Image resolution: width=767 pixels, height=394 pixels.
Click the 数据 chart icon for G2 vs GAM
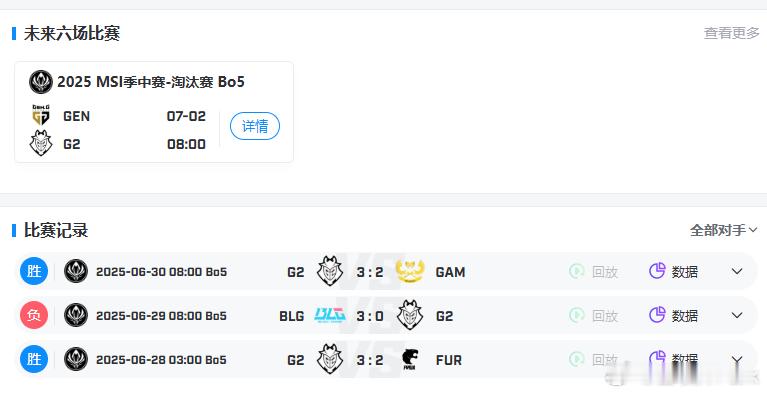657,271
